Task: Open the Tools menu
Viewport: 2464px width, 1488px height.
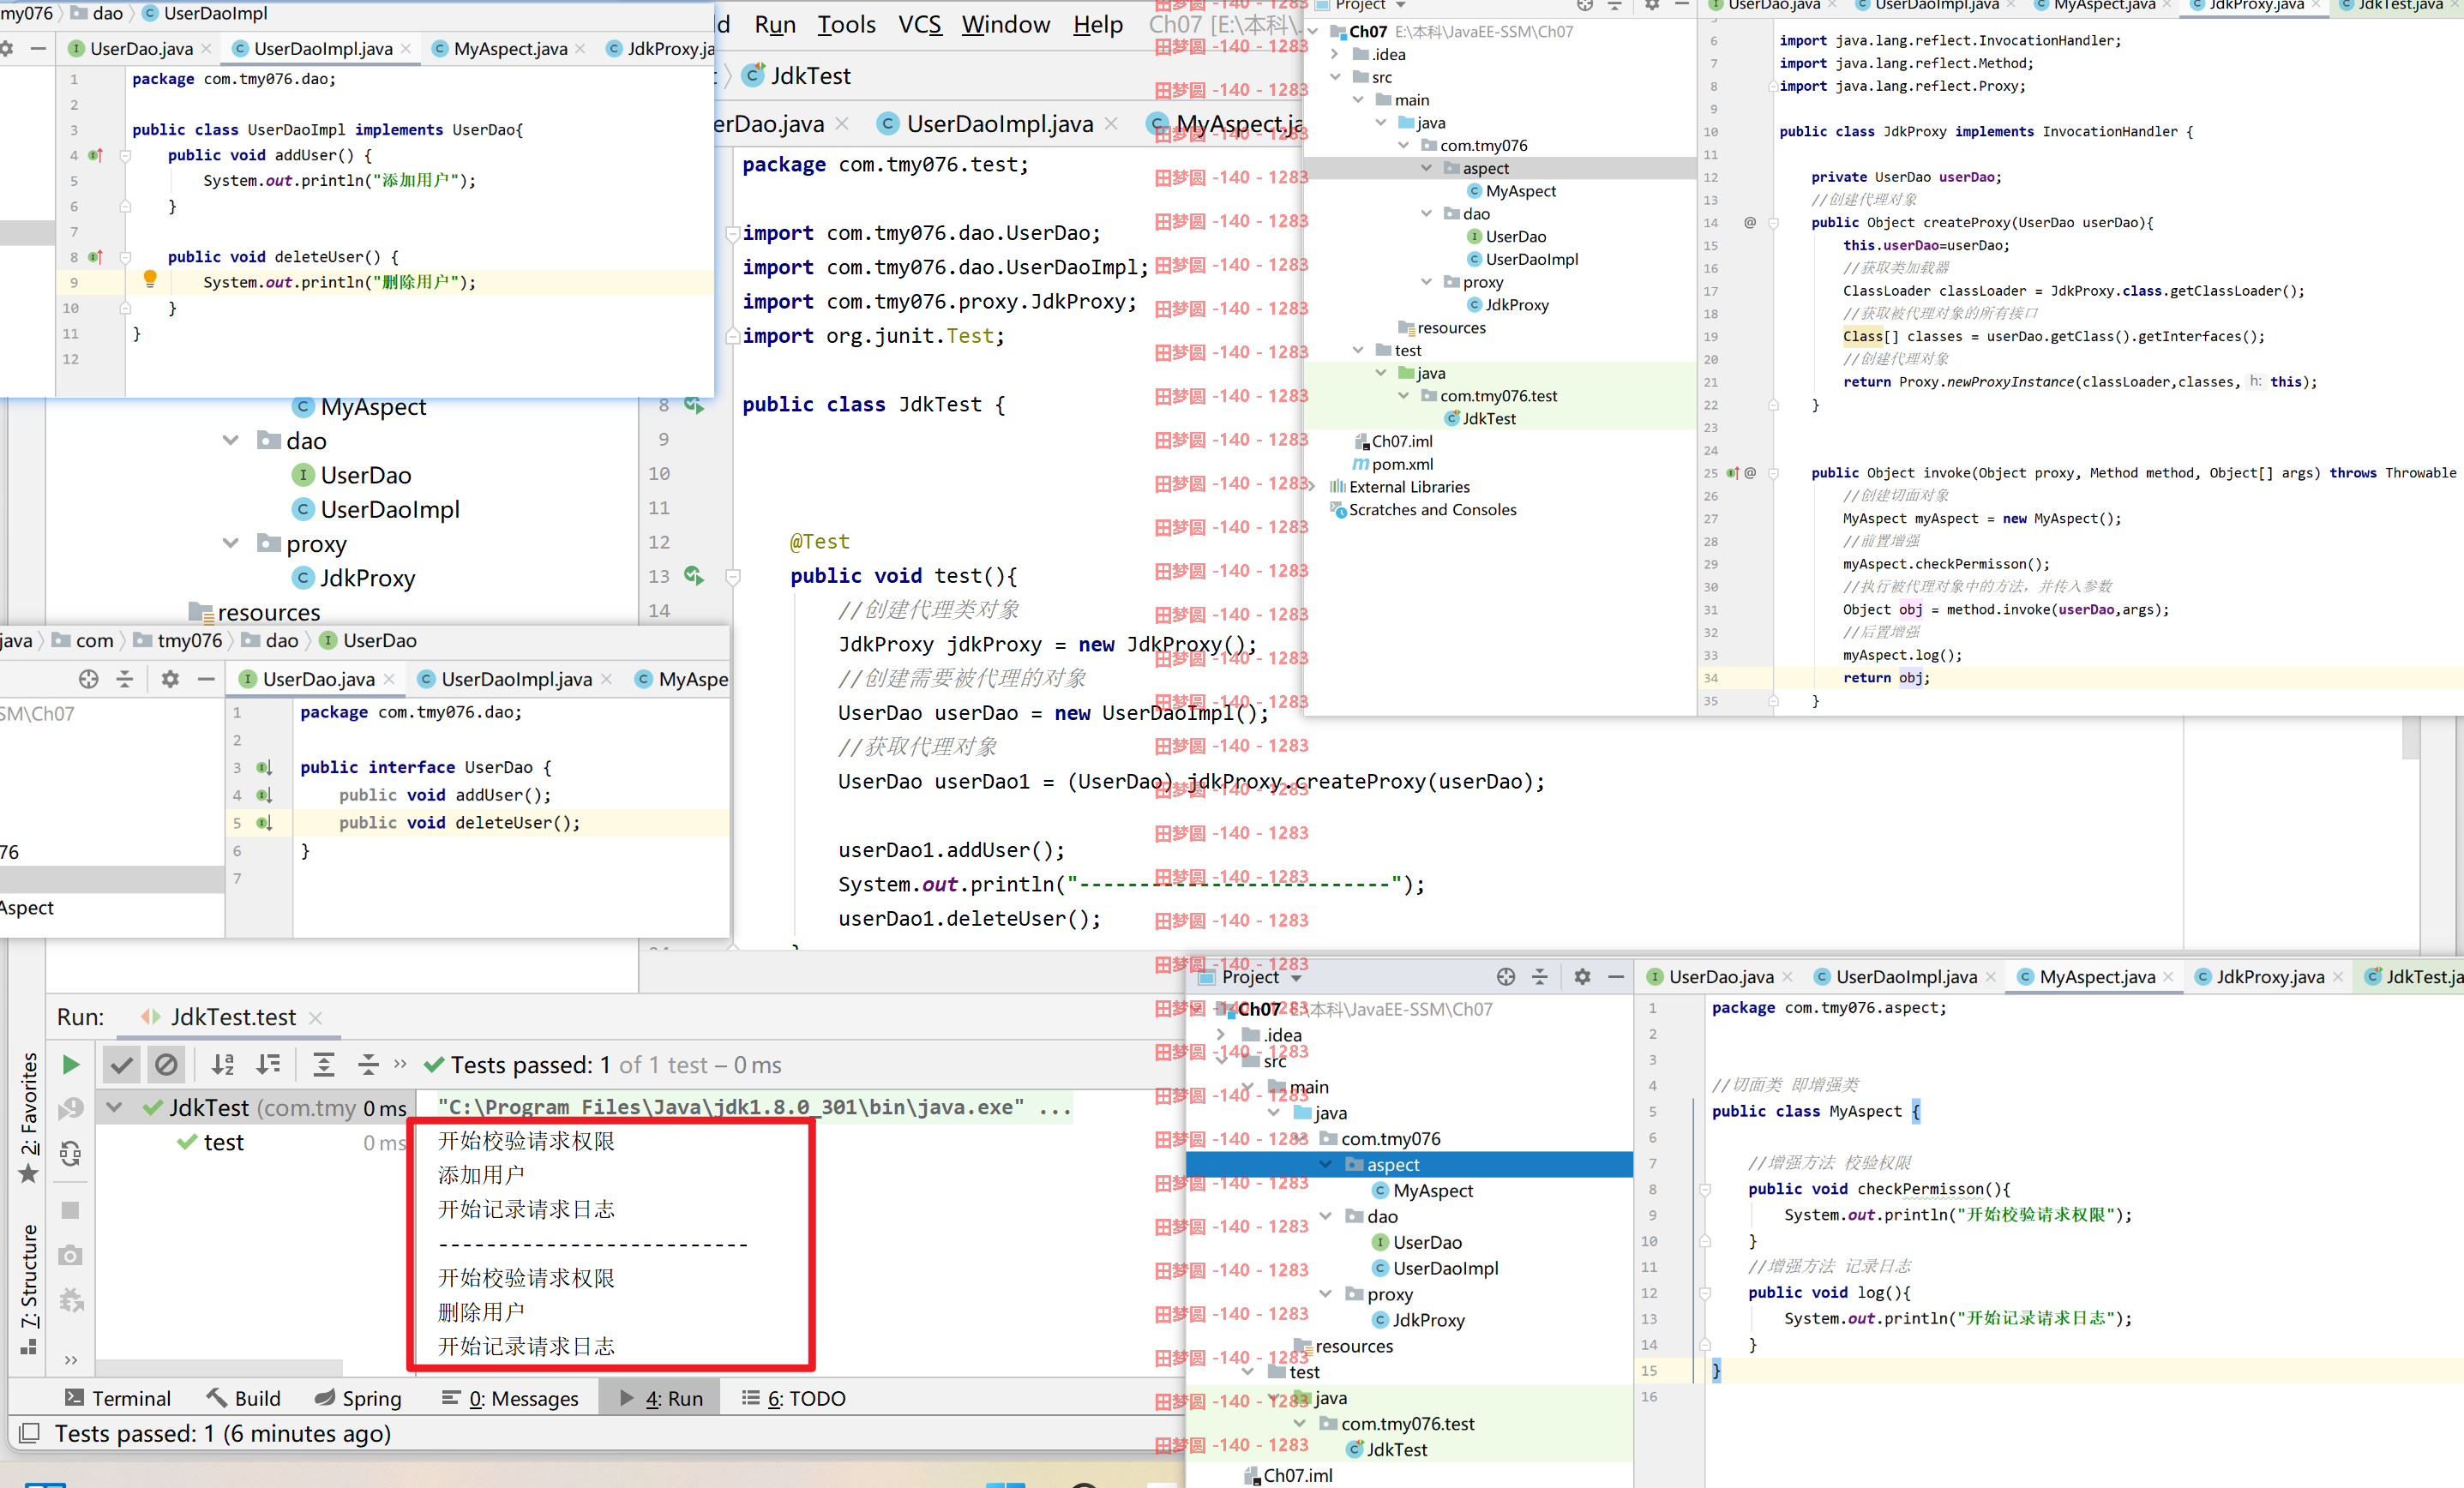Action: 846,25
